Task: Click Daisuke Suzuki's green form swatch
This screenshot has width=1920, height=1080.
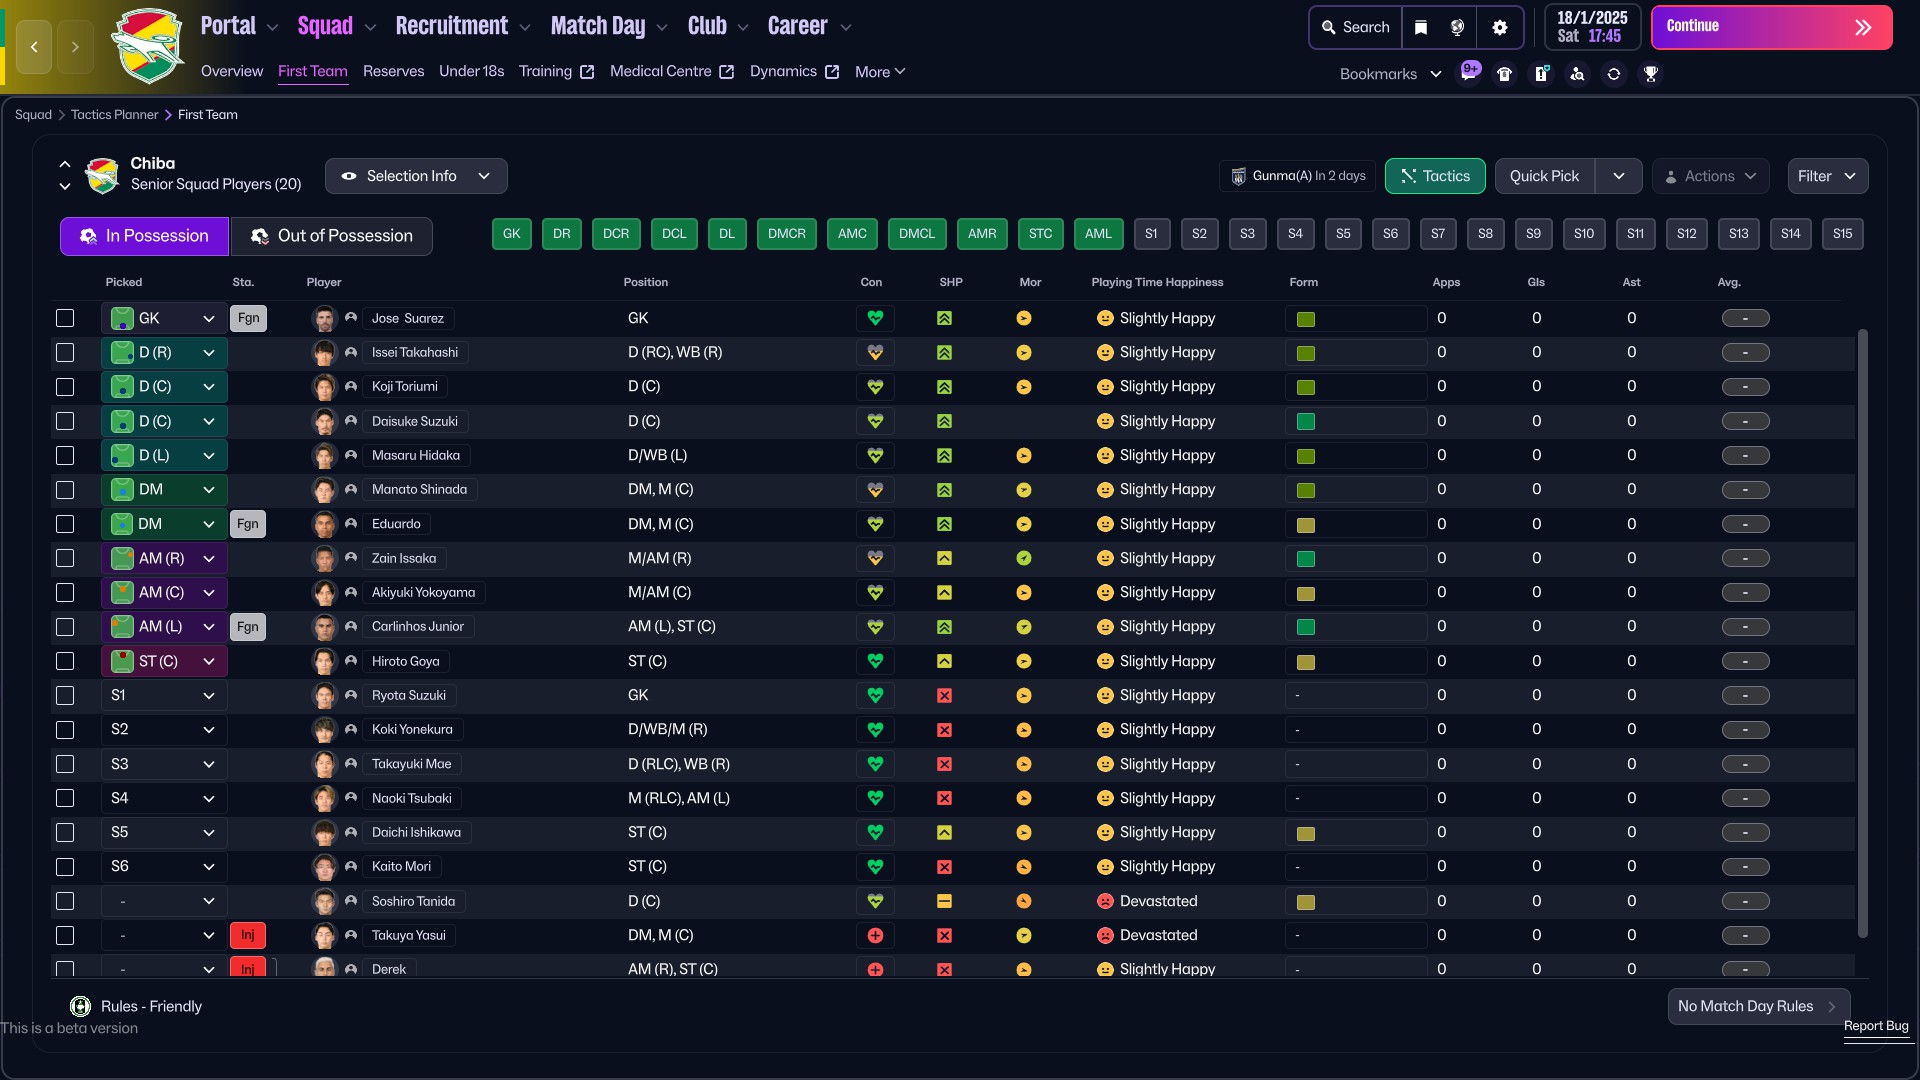Action: pos(1306,421)
